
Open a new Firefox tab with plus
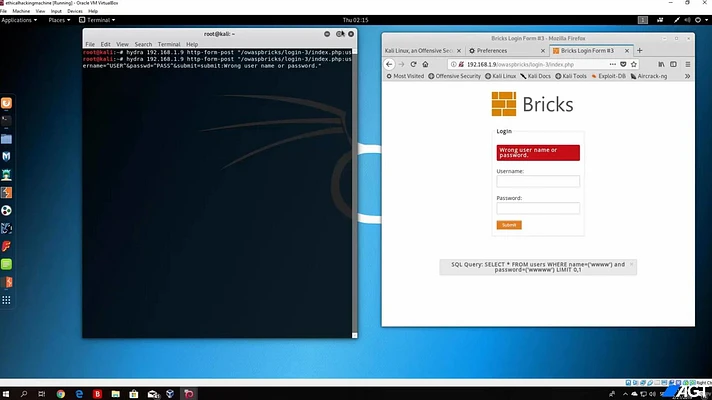[640, 50]
